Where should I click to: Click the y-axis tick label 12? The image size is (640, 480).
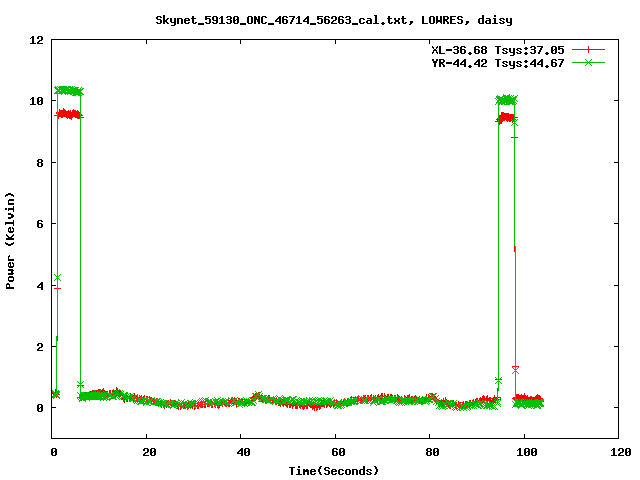[x=36, y=40]
